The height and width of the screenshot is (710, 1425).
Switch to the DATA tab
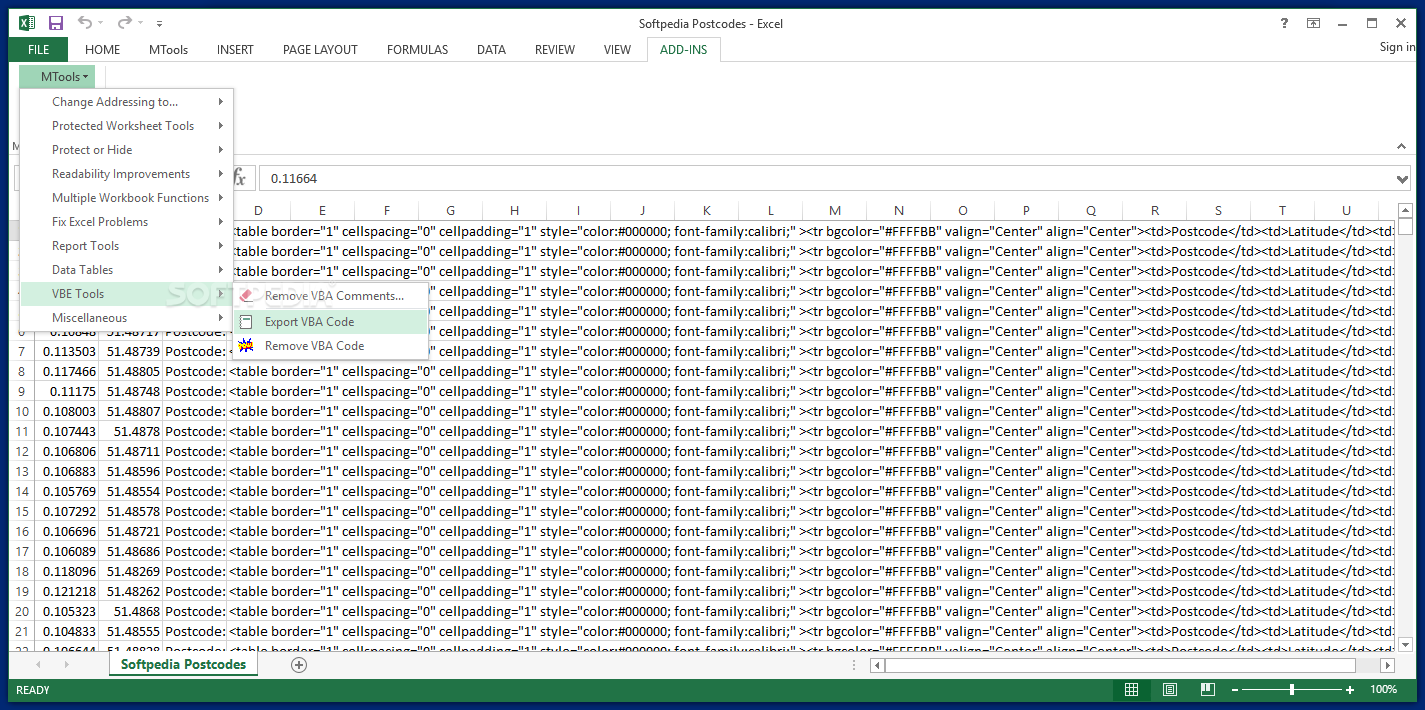tap(491, 50)
